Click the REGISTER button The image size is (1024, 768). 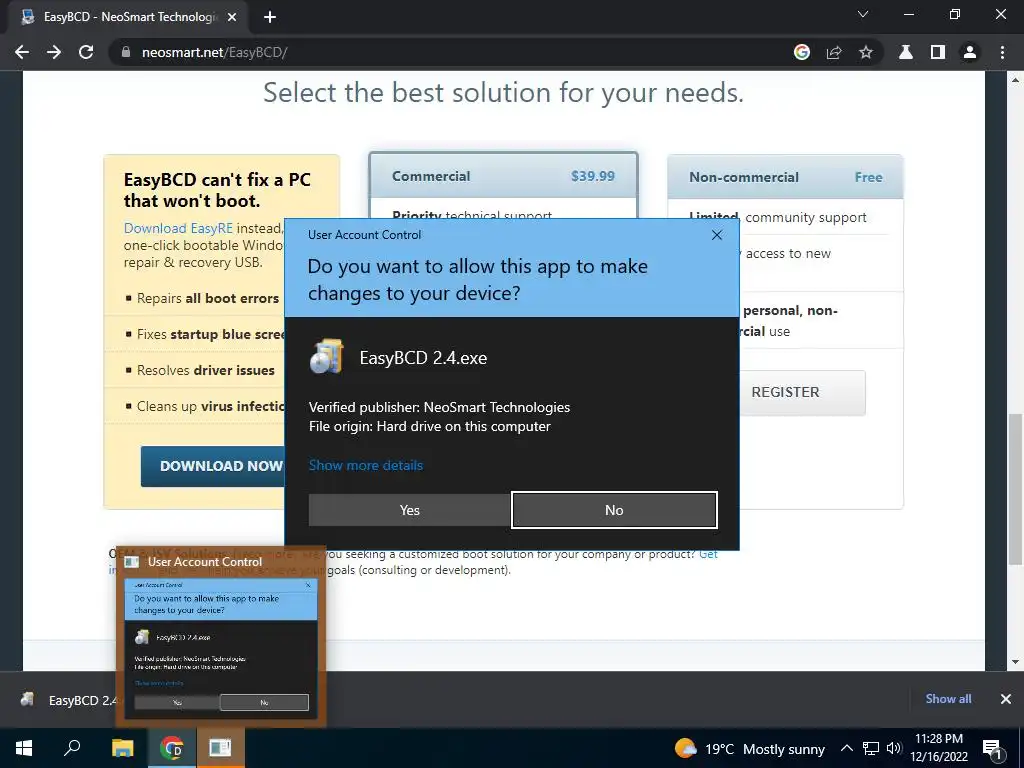point(803,392)
